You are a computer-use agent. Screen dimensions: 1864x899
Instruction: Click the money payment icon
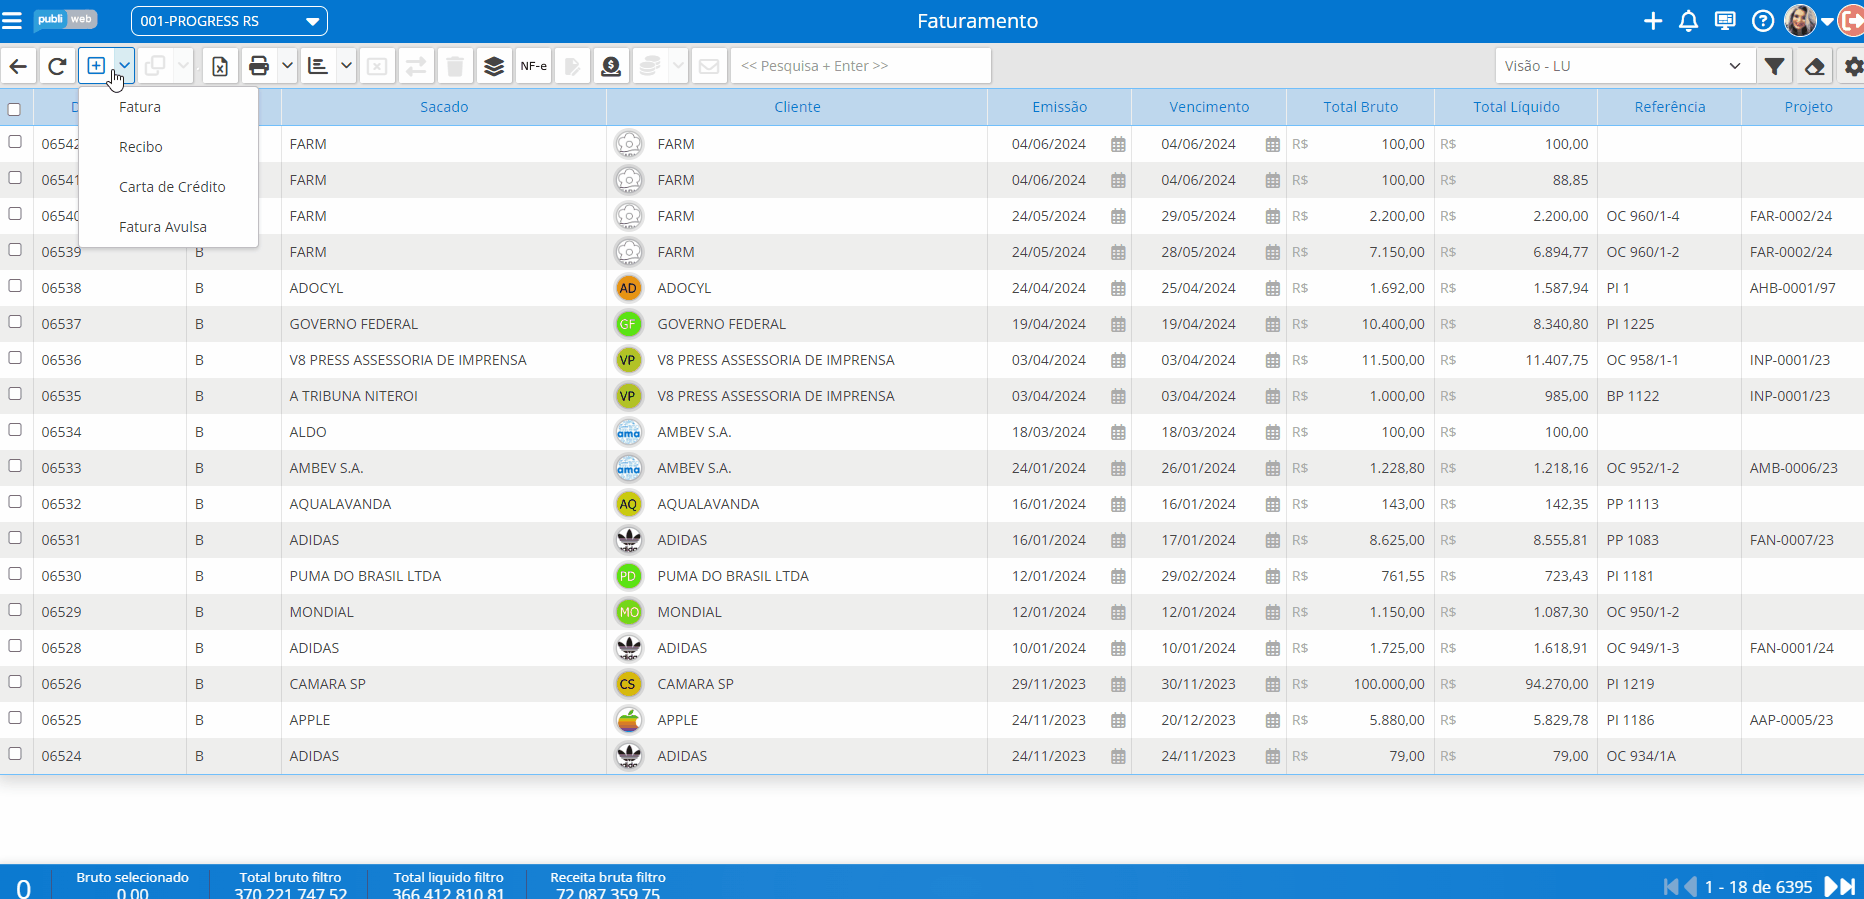click(611, 66)
